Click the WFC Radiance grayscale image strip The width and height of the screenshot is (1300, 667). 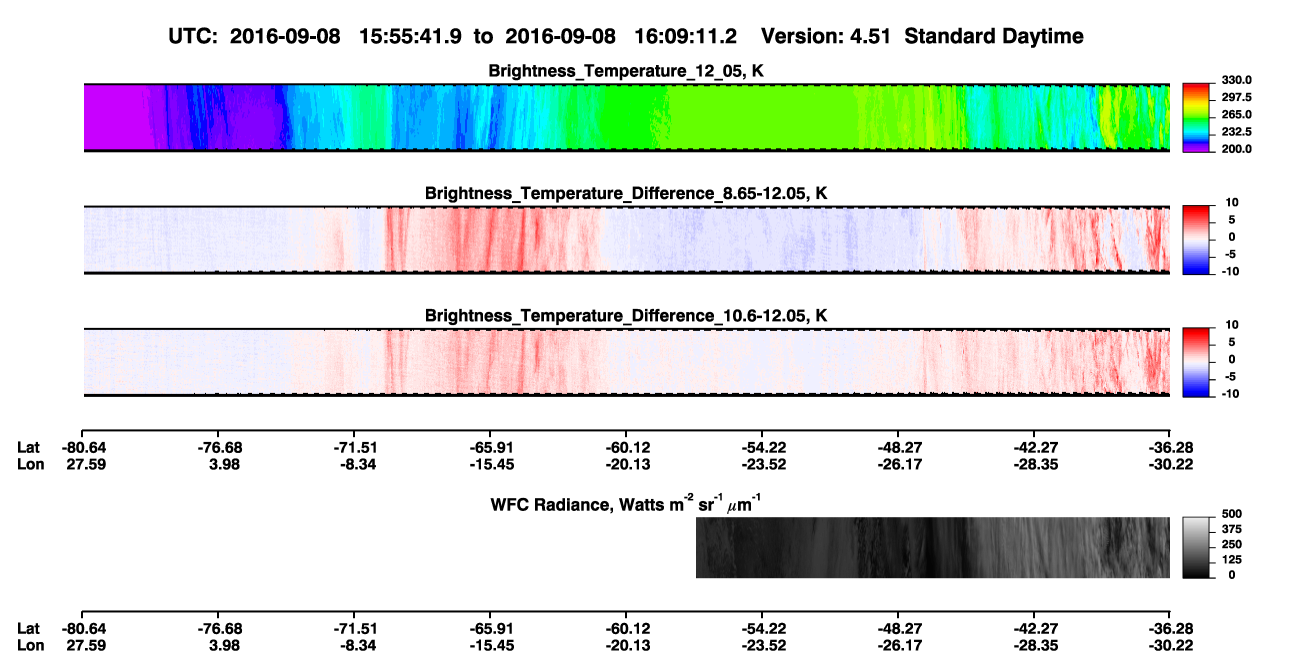(x=932, y=547)
